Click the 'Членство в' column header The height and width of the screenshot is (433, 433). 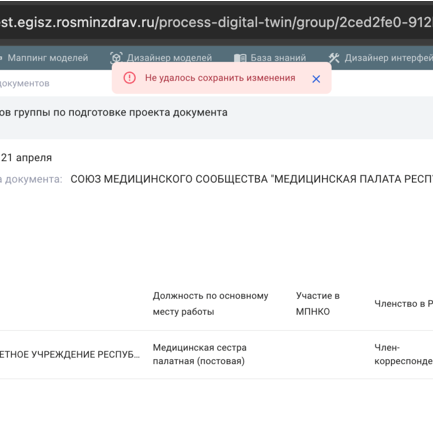403,304
